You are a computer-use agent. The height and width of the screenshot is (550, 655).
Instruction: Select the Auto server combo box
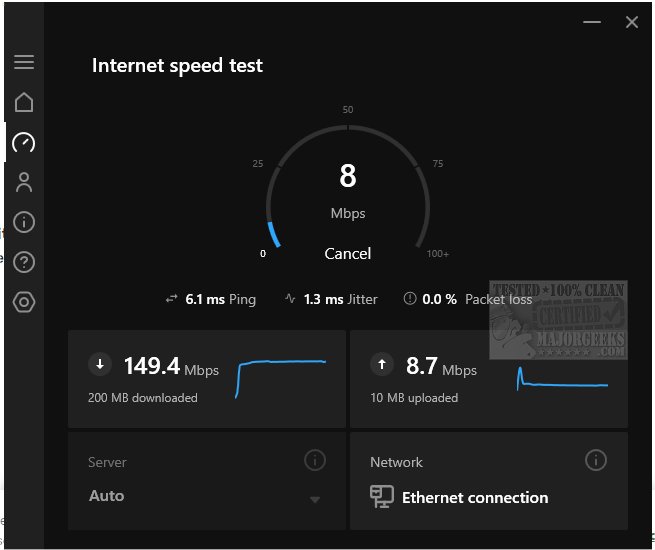200,496
